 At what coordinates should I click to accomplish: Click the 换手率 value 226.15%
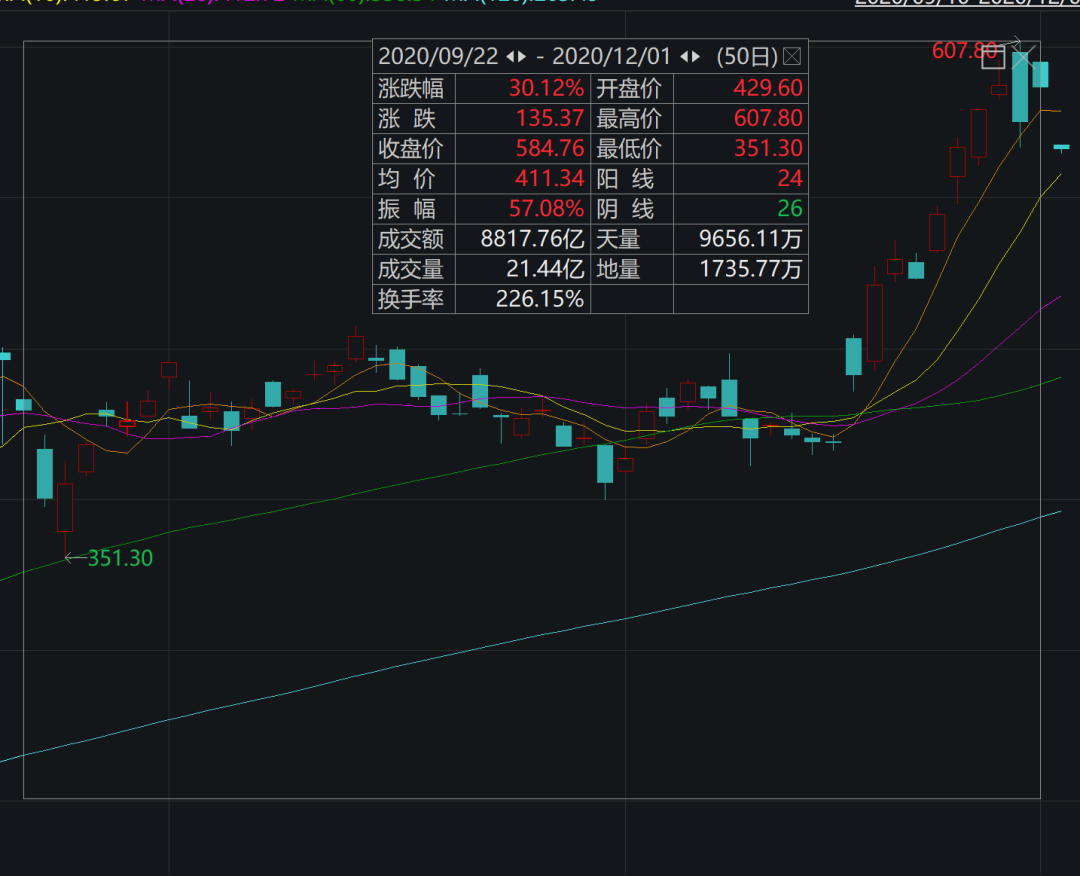click(x=539, y=298)
